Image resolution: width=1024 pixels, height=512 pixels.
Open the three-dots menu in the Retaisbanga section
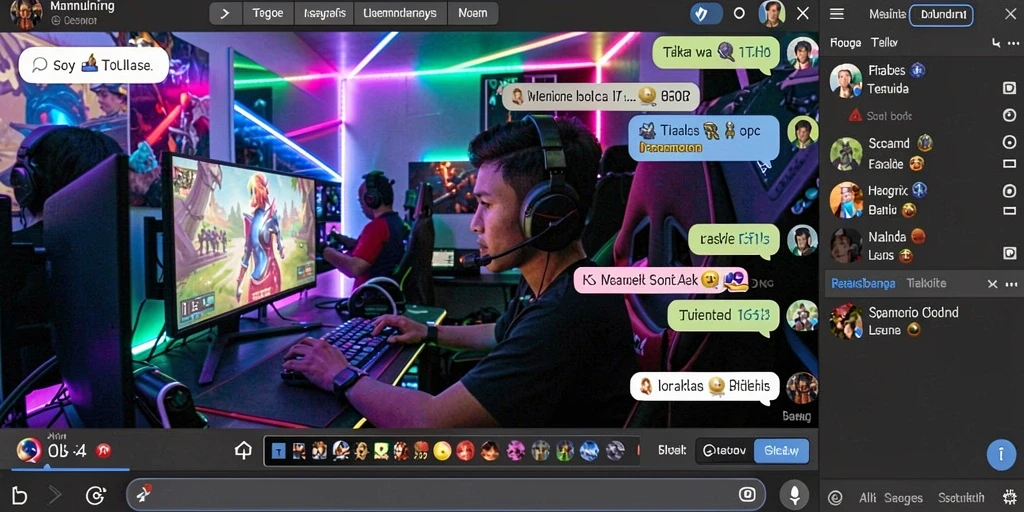point(1012,284)
